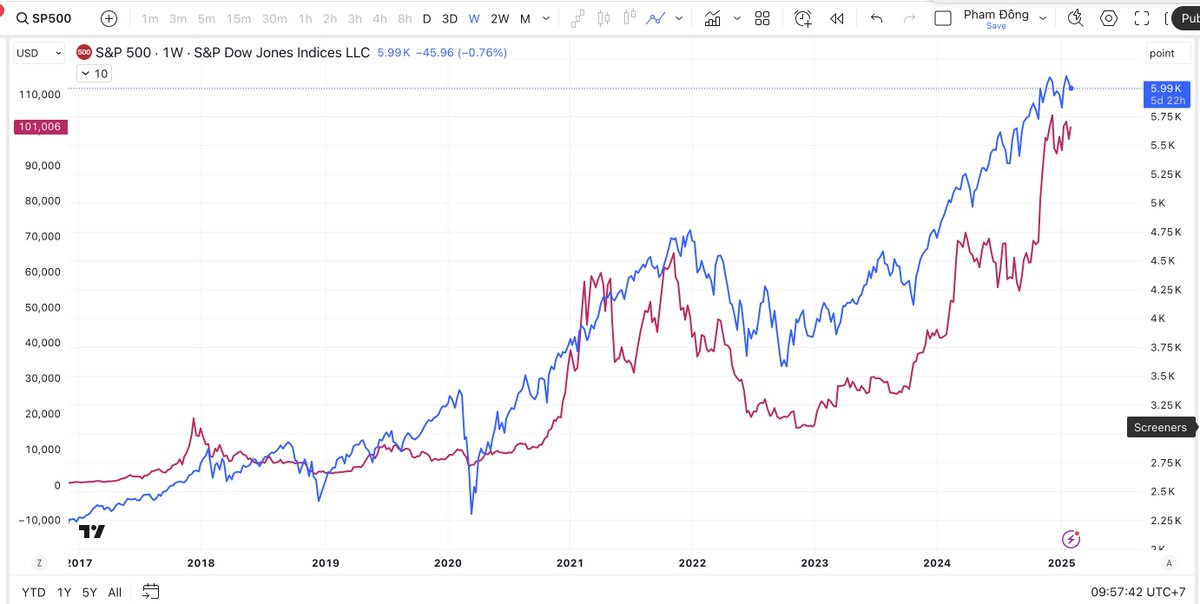
Task: Open the Quick search magnifier icon
Action: coord(1076,18)
